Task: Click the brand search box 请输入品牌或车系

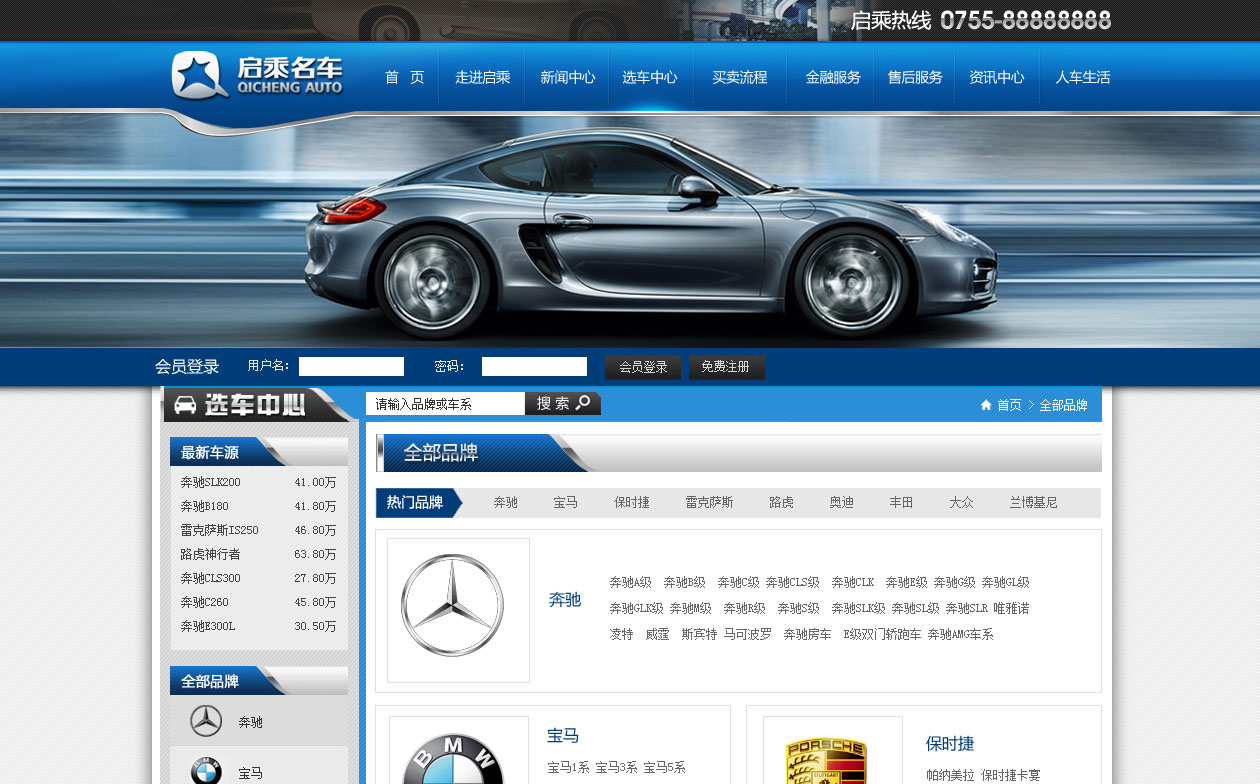Action: click(445, 404)
